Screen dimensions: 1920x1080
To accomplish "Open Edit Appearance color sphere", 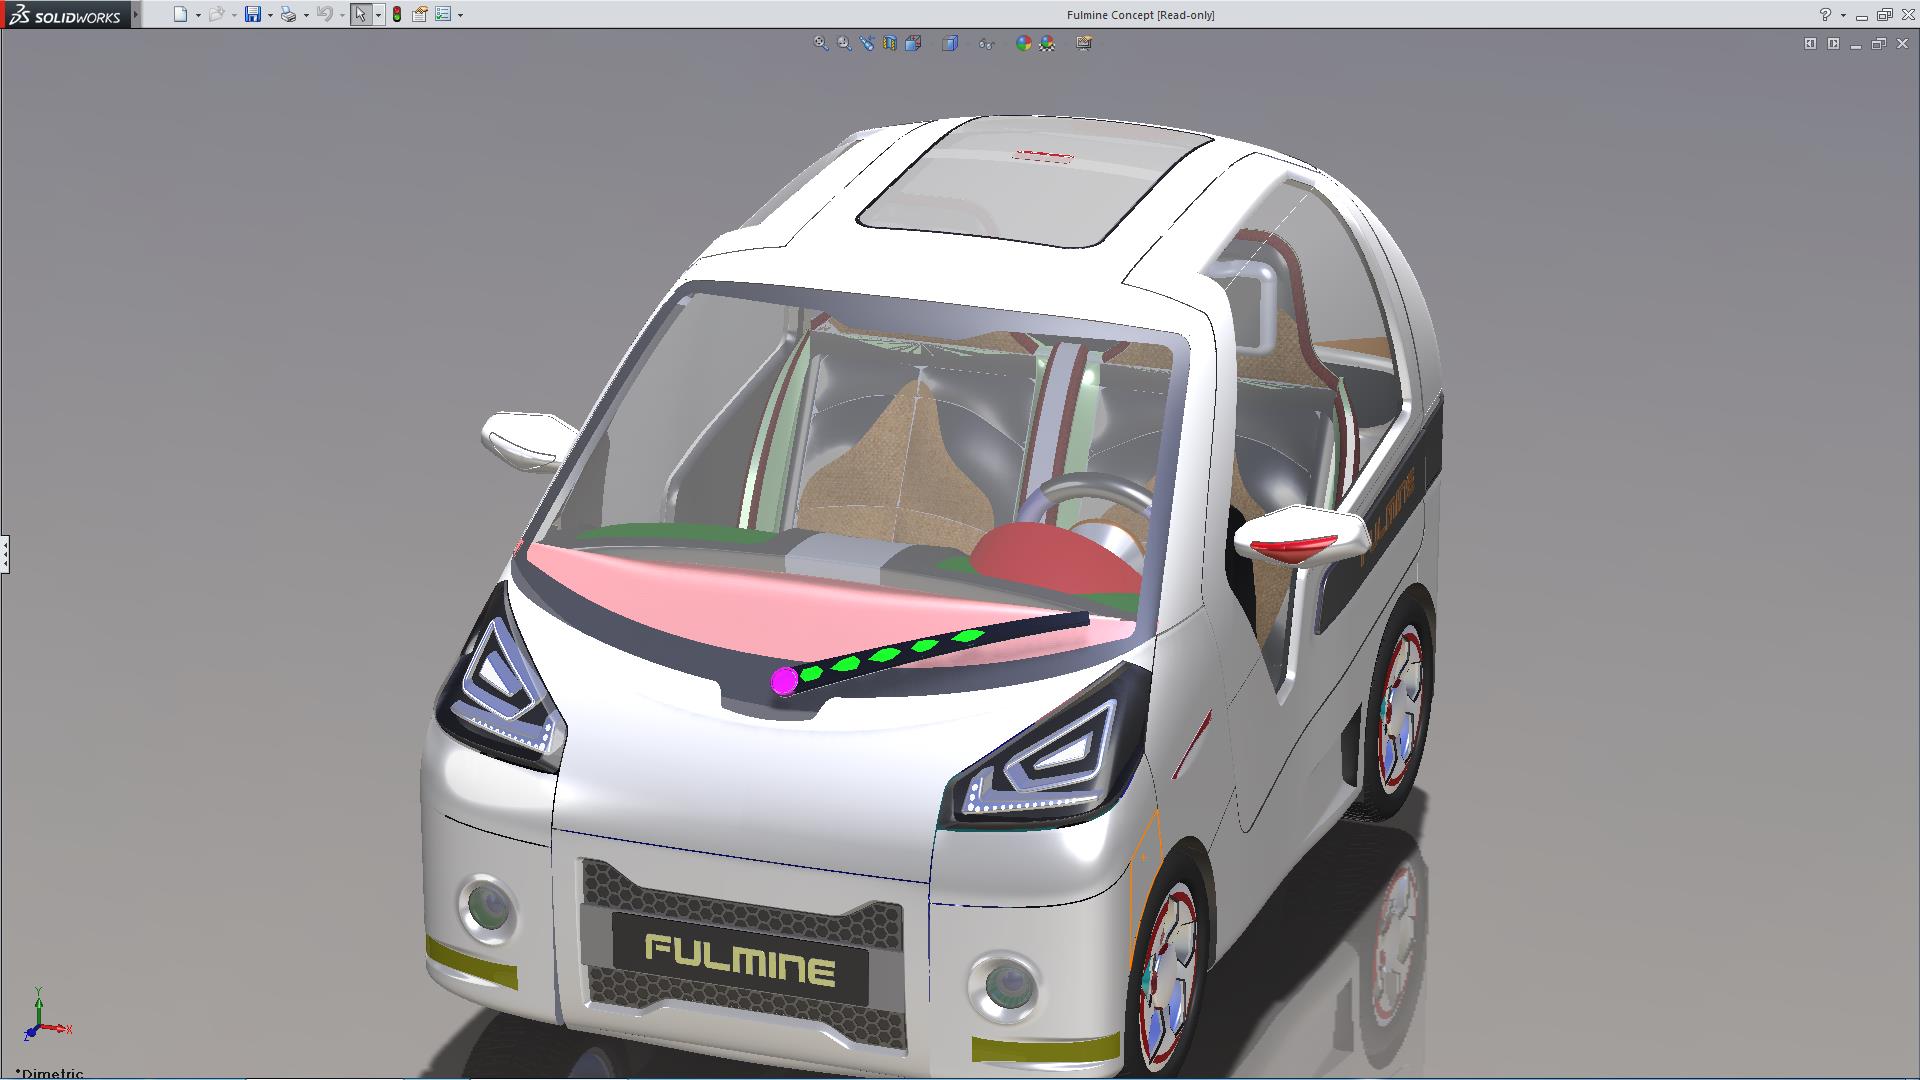I will click(1023, 43).
